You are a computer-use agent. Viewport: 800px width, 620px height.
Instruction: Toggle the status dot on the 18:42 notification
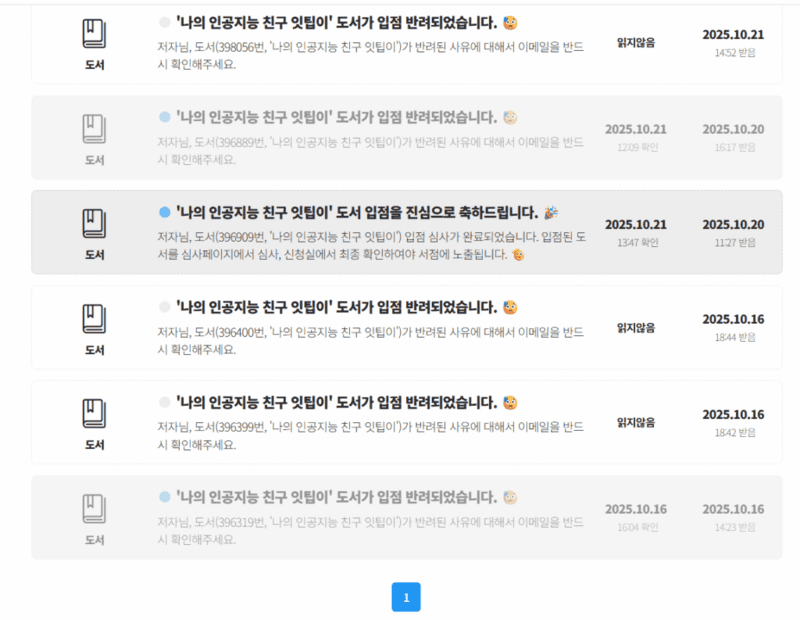[162, 402]
